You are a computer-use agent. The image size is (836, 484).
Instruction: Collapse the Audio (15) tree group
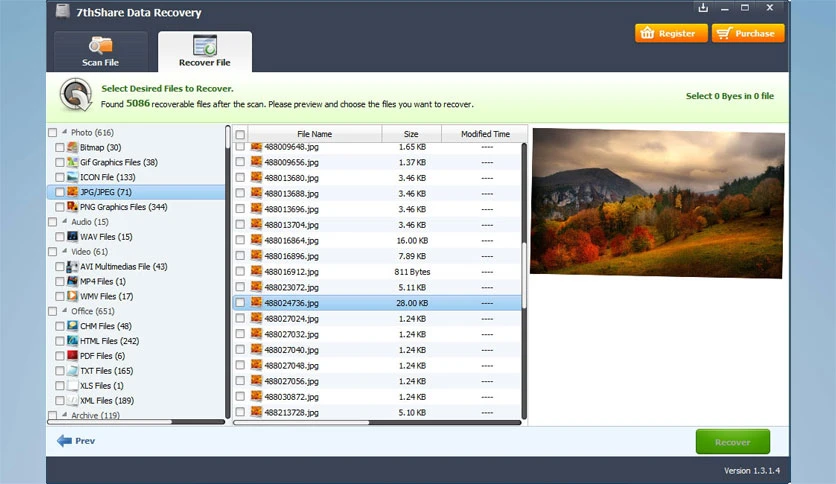65,221
